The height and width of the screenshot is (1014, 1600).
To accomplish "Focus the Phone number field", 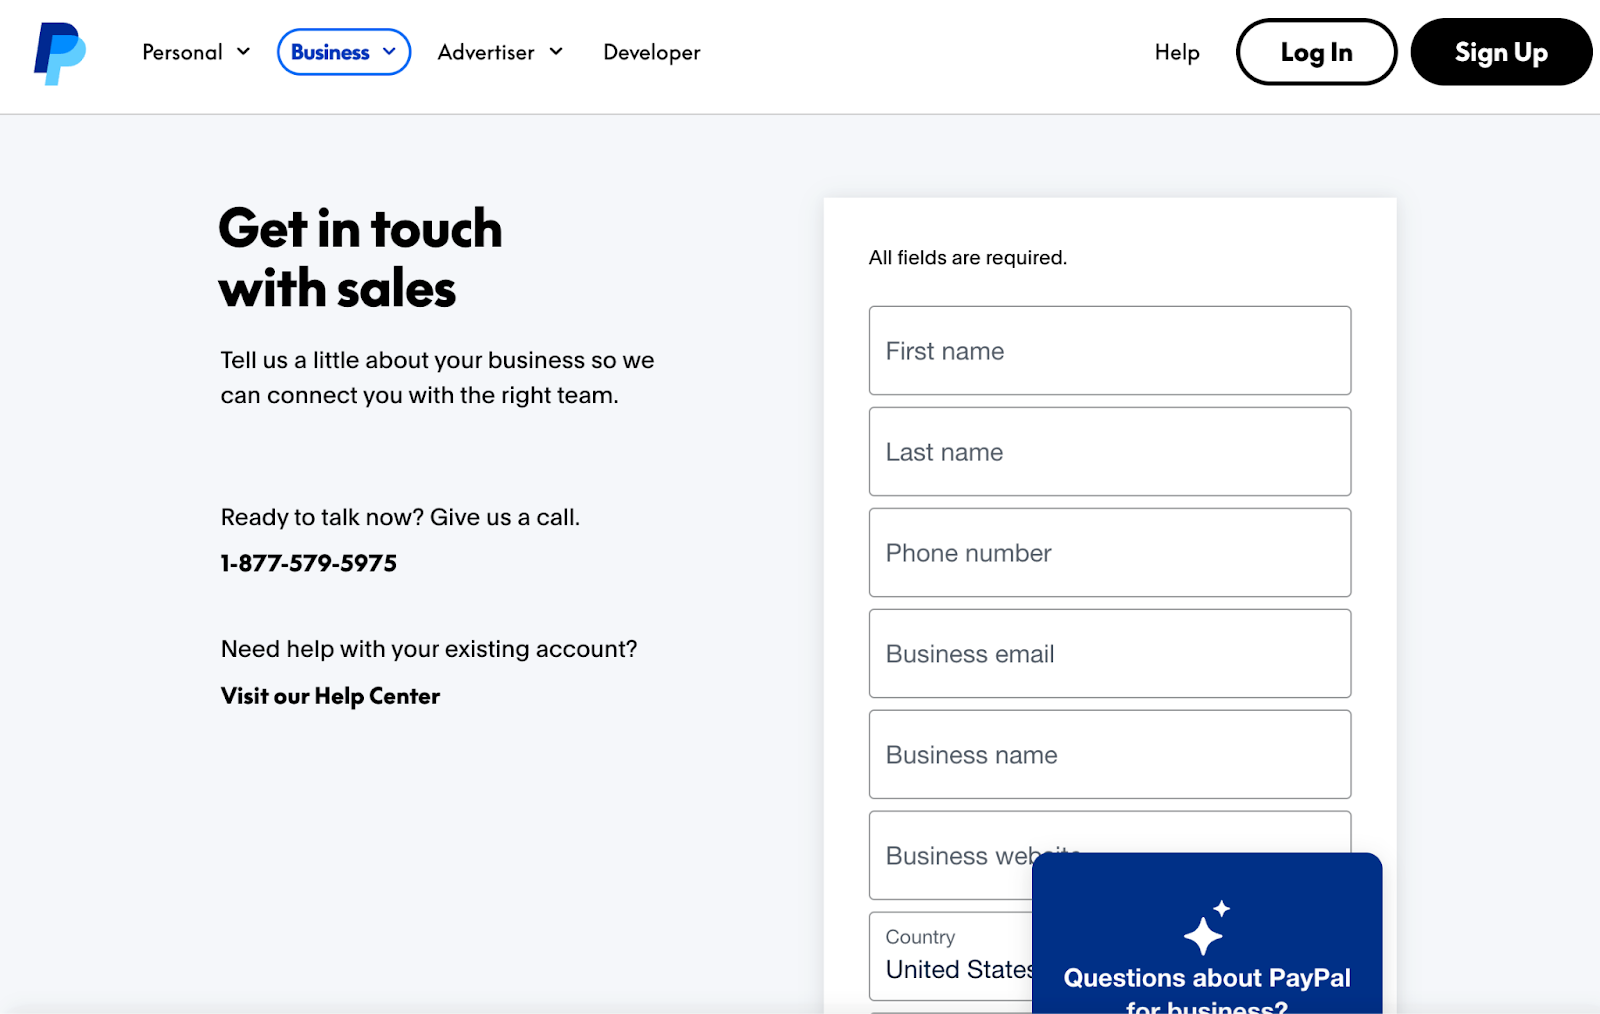I will pos(1110,553).
